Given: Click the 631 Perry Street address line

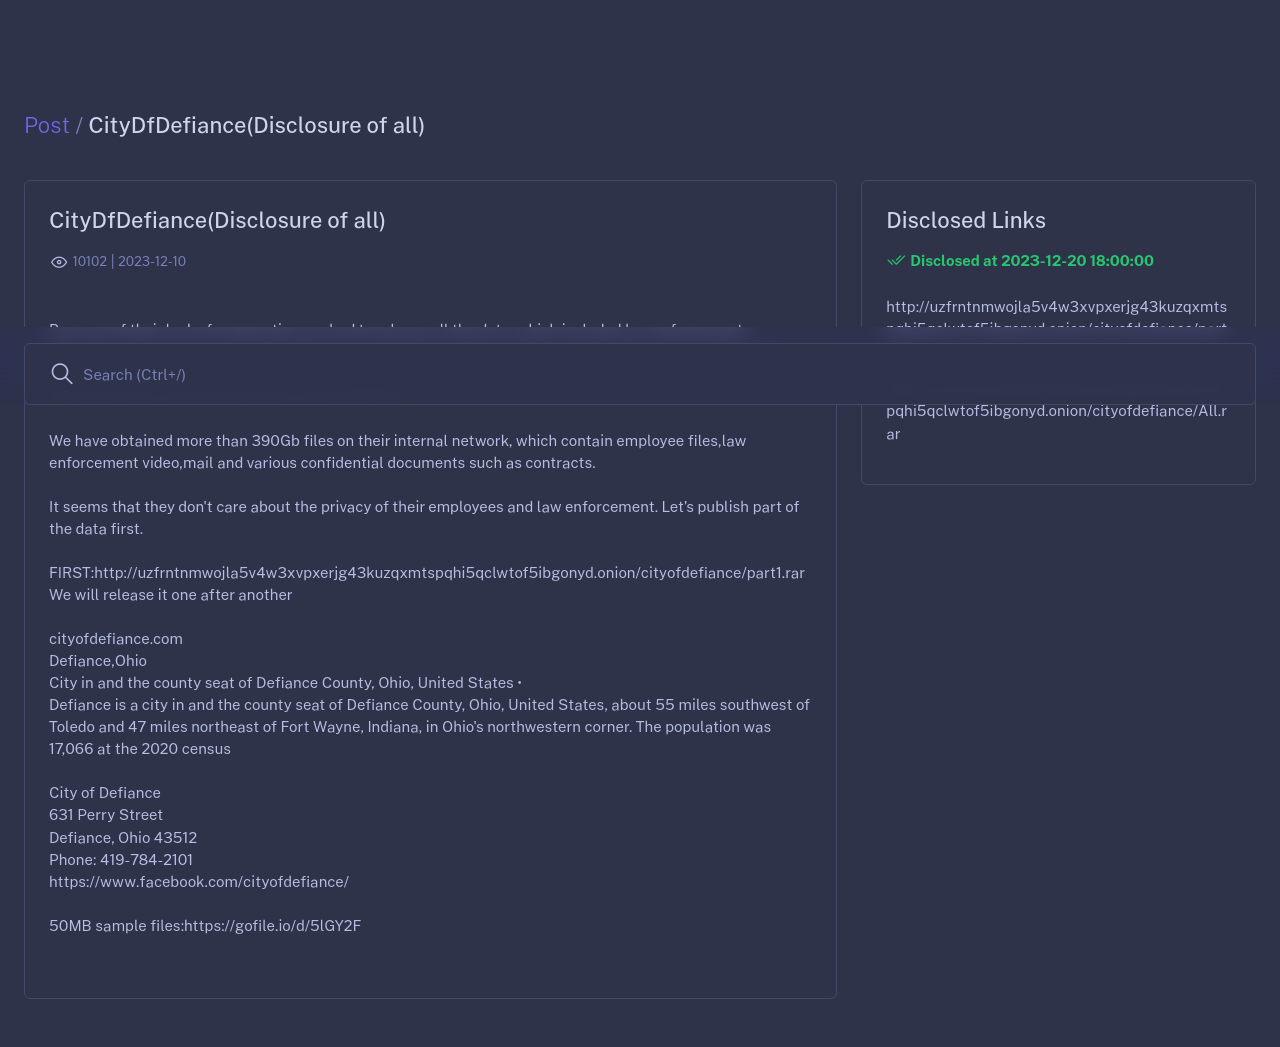Looking at the screenshot, I should [x=106, y=815].
